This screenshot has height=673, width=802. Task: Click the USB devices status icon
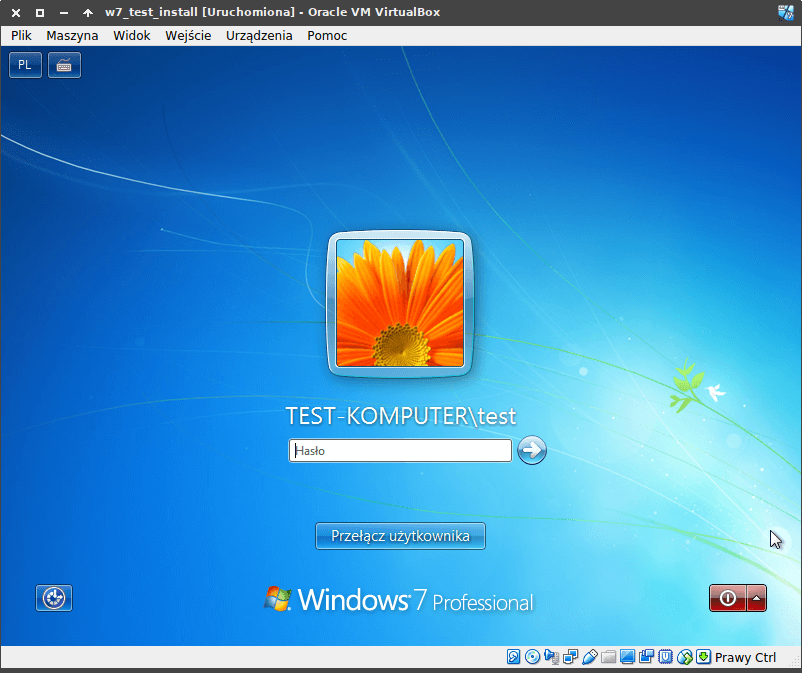(589, 657)
